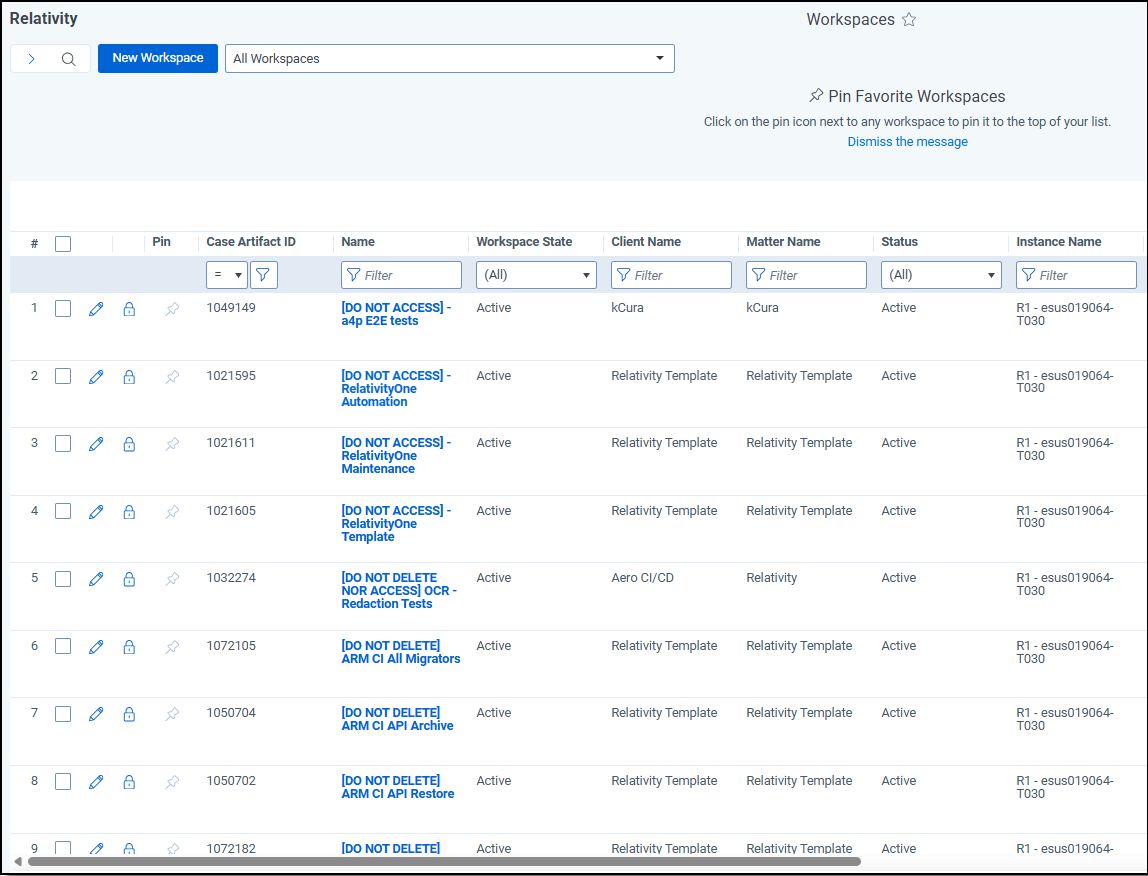The height and width of the screenshot is (876, 1148).
Task: Click the lock icon for workspace 1021611
Action: (129, 444)
